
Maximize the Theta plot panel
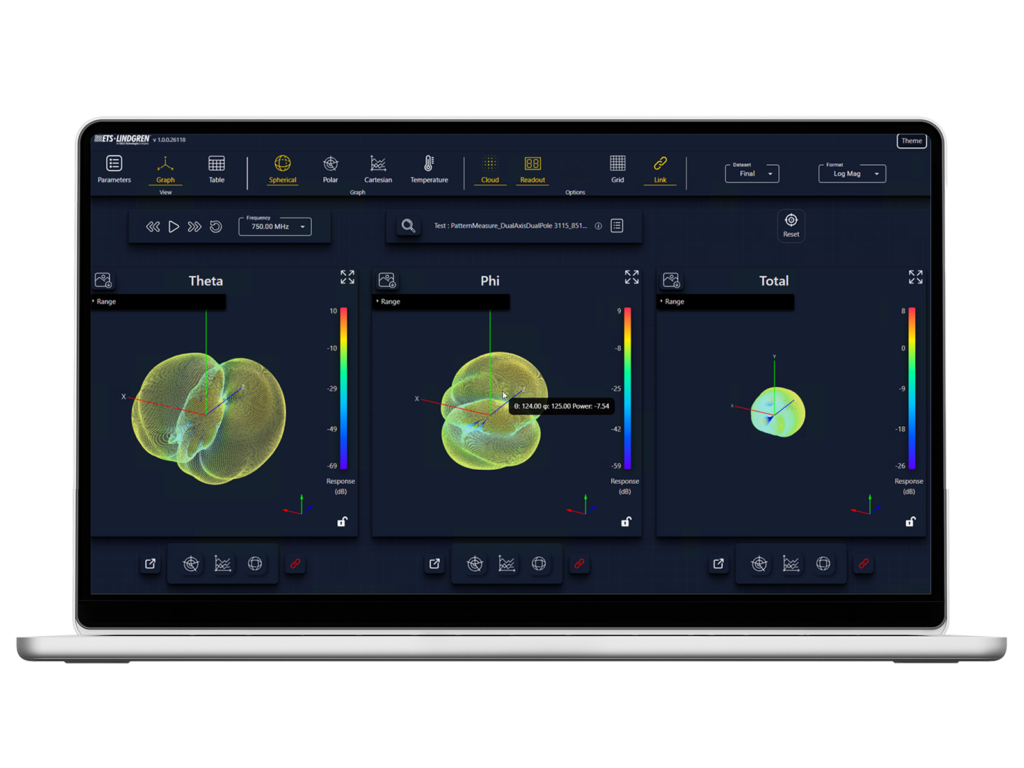(347, 277)
